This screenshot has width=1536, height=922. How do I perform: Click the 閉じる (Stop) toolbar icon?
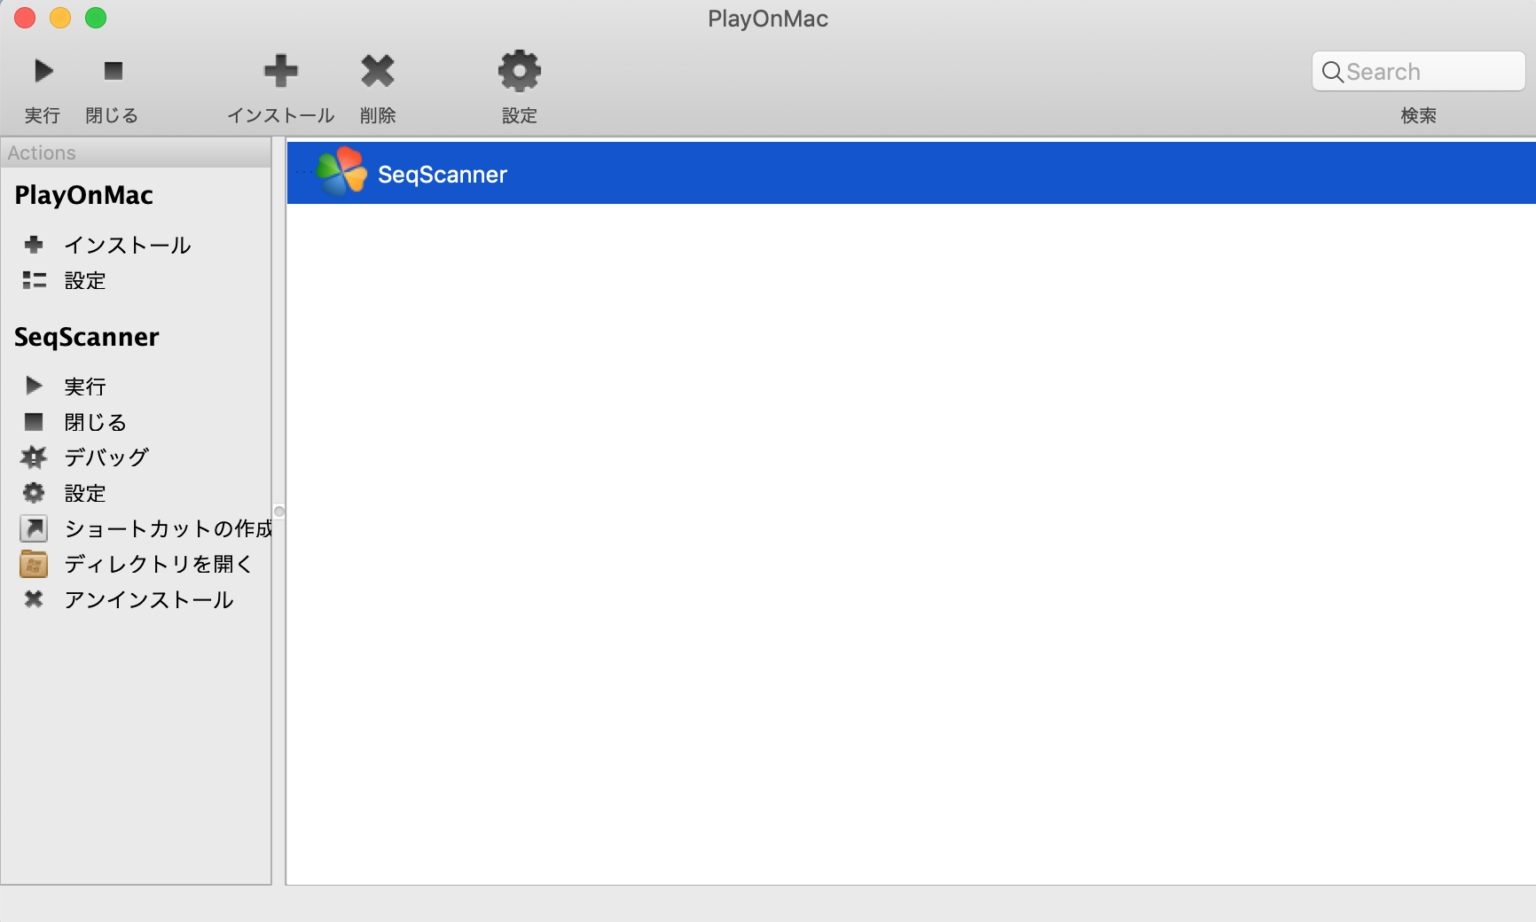pyautogui.click(x=112, y=70)
